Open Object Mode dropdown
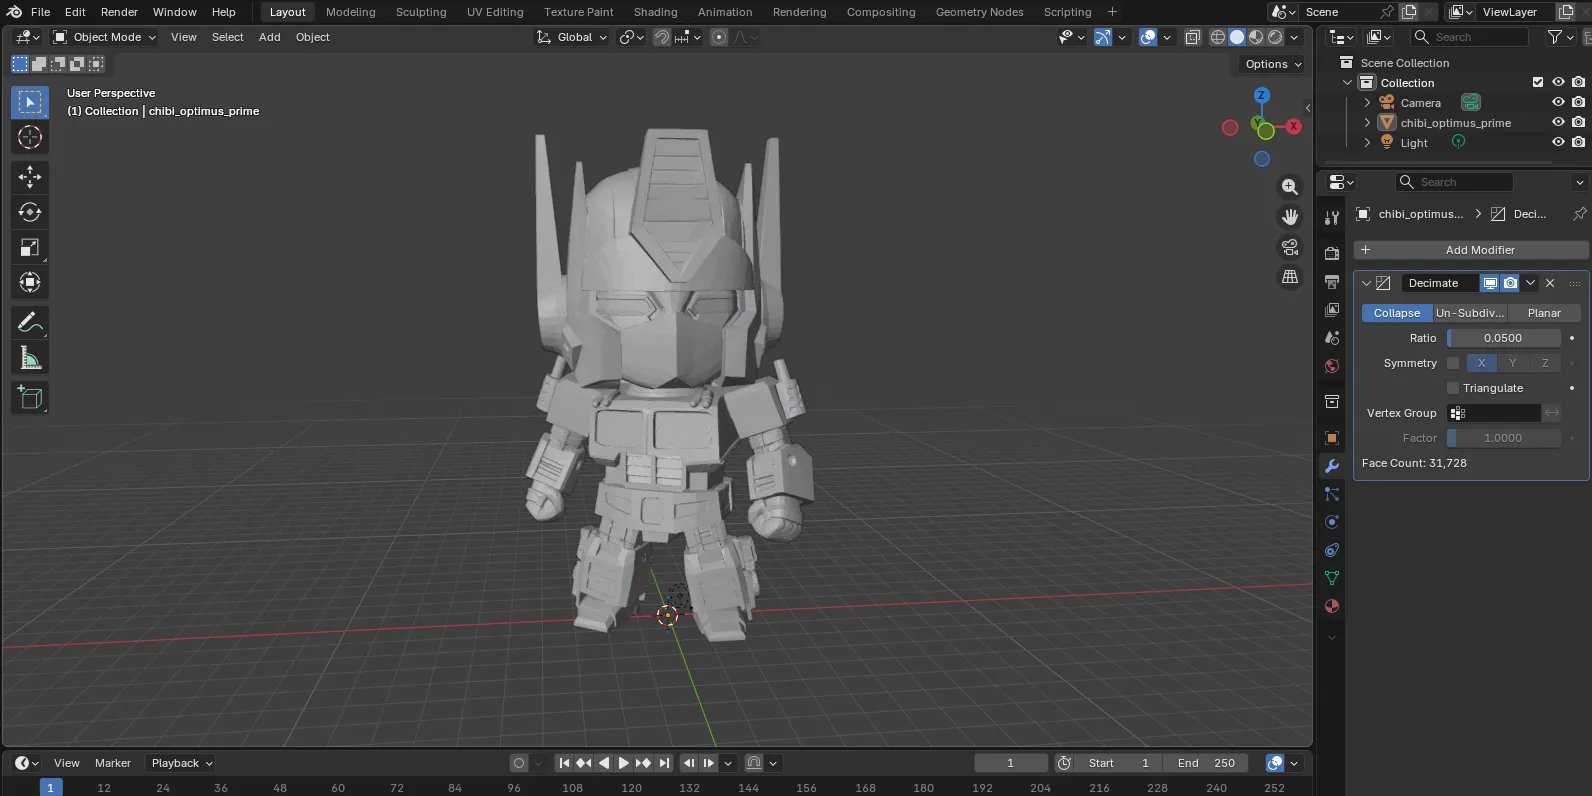Viewport: 1592px width, 796px height. 105,37
